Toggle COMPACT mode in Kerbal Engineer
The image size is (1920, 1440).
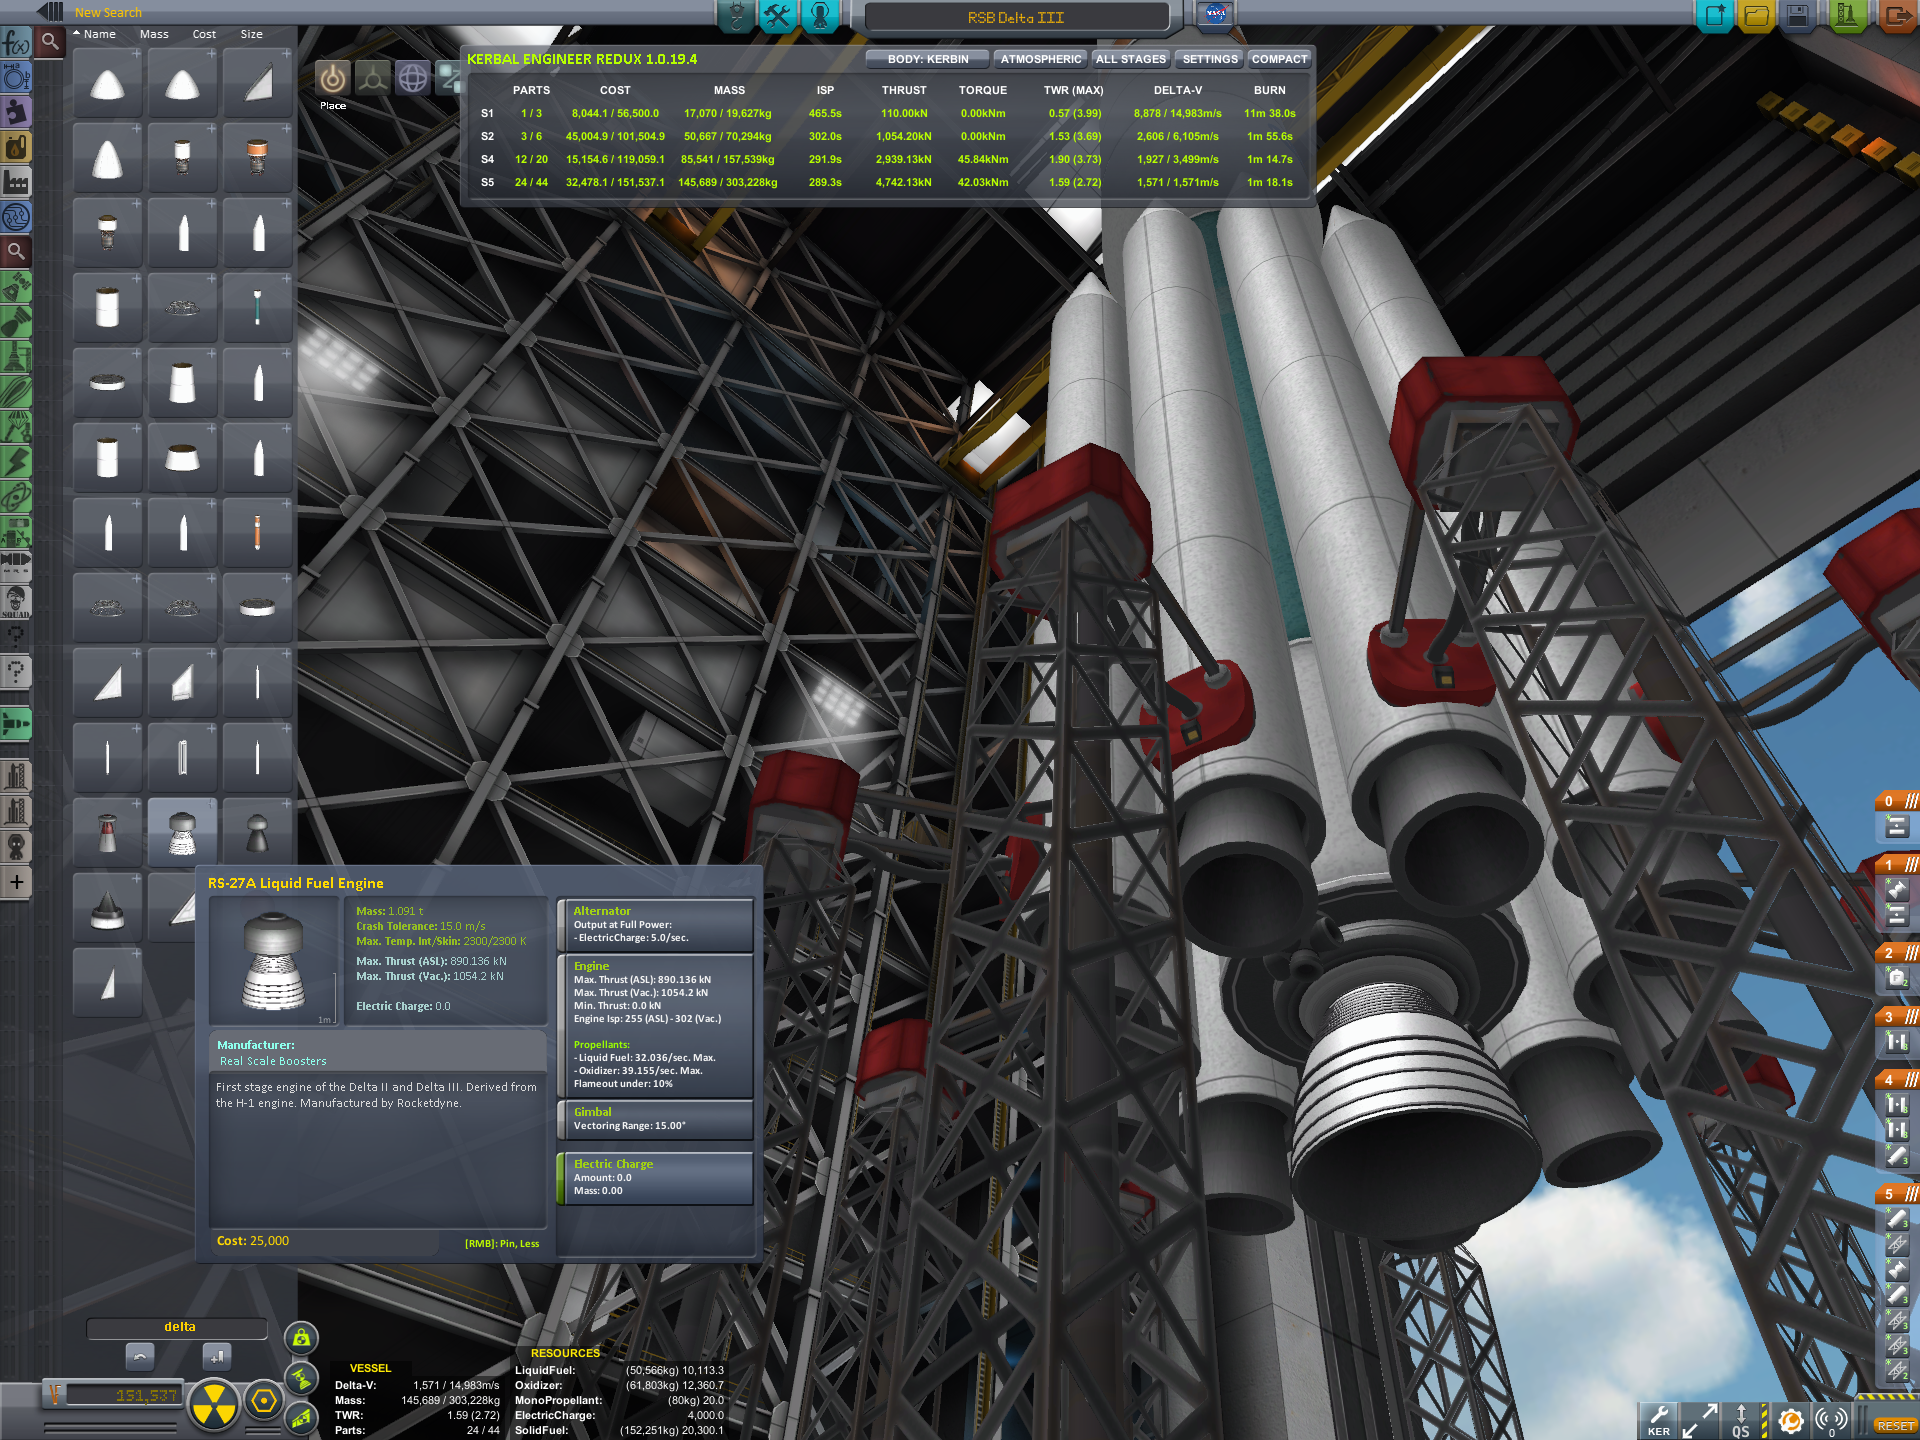(x=1279, y=59)
